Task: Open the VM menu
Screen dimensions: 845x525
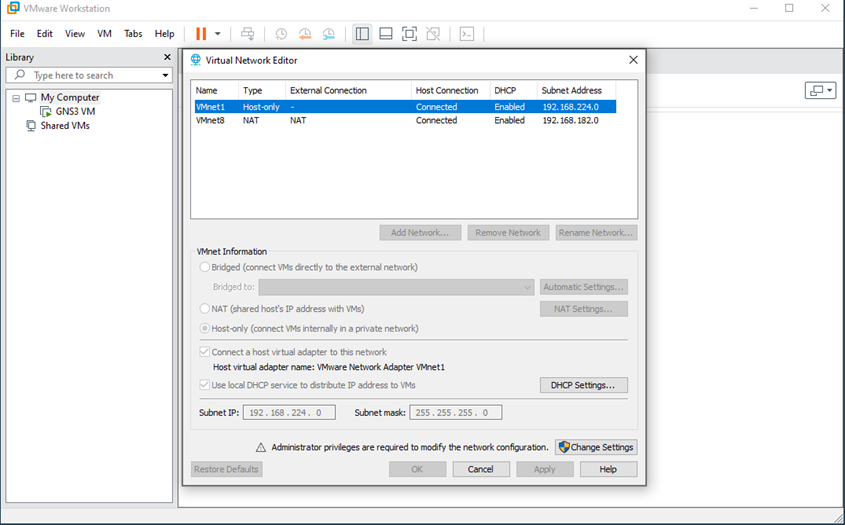Action: (x=105, y=33)
